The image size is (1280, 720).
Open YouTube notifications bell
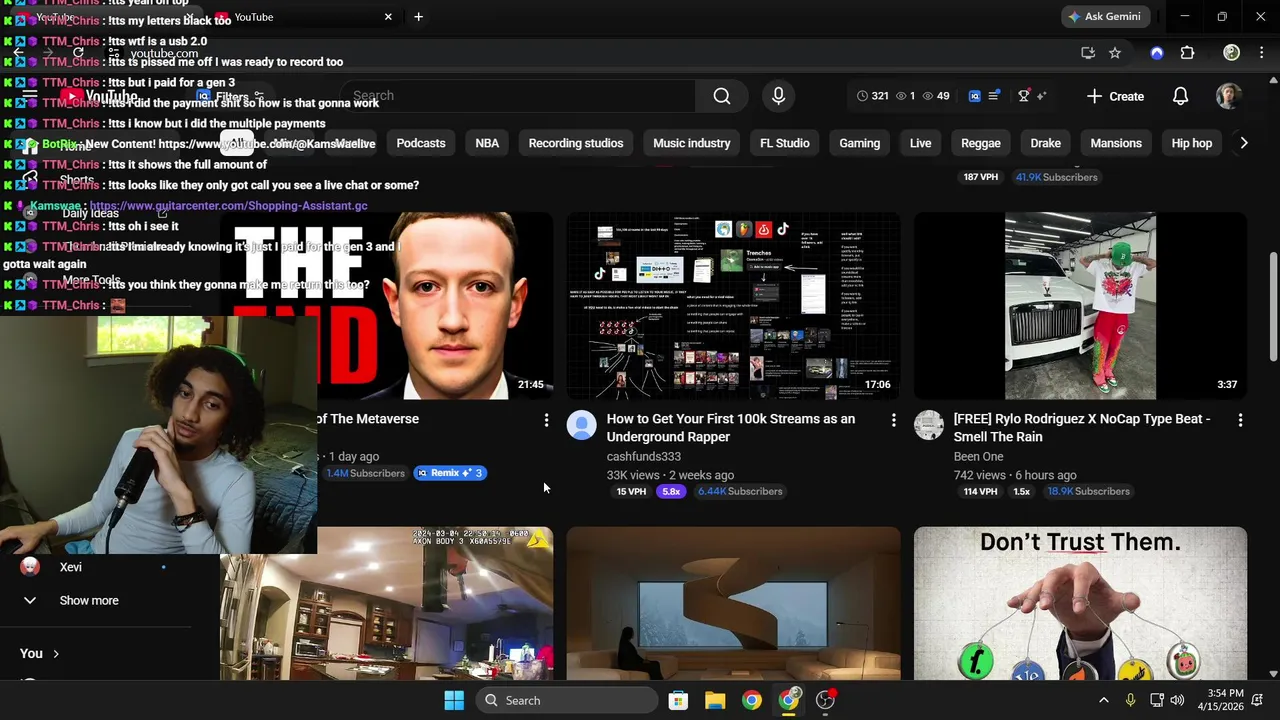pyautogui.click(x=1180, y=96)
